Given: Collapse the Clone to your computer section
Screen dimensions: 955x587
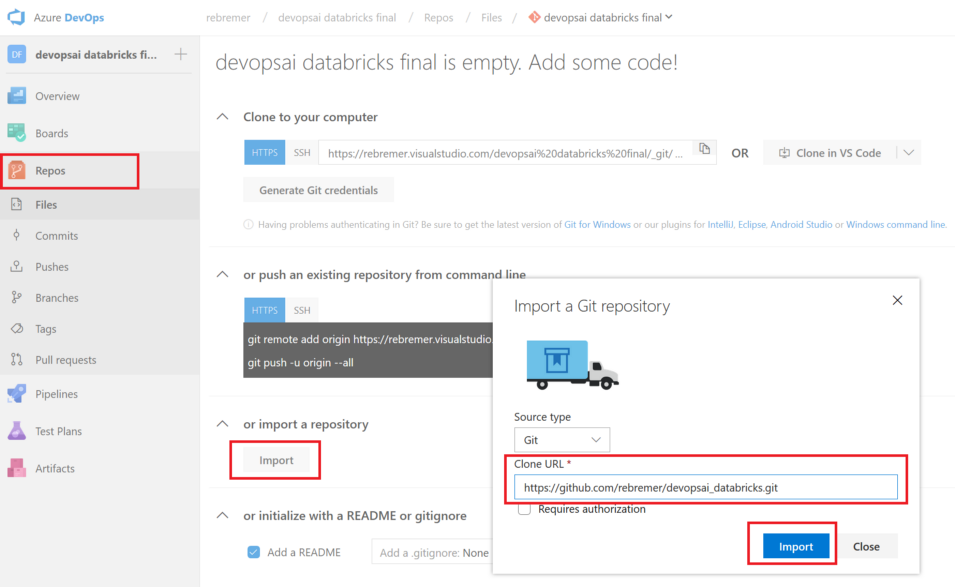Looking at the screenshot, I should pyautogui.click(x=223, y=116).
